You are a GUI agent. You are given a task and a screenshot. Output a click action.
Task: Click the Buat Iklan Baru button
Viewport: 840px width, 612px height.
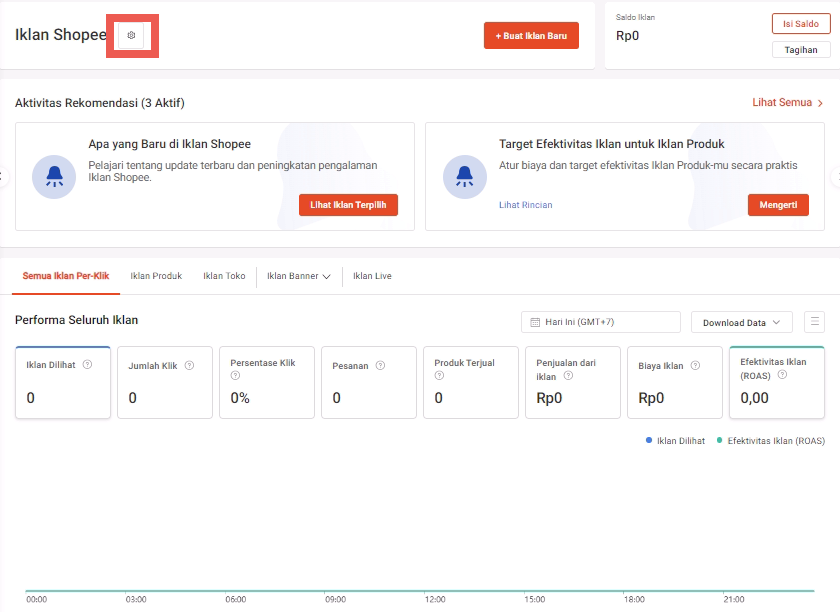531,35
